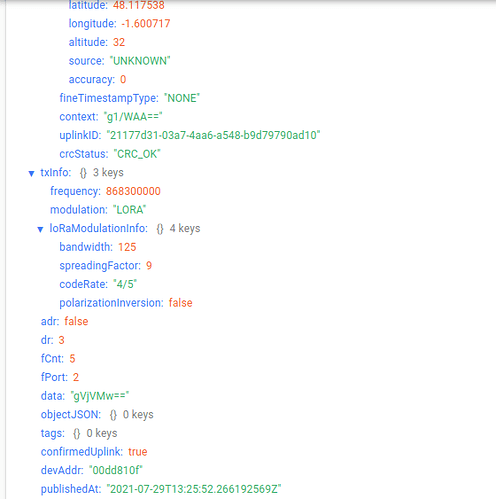Image resolution: width=496 pixels, height=499 pixels.
Task: Select source value "UNKNOWN"
Action: [140, 61]
